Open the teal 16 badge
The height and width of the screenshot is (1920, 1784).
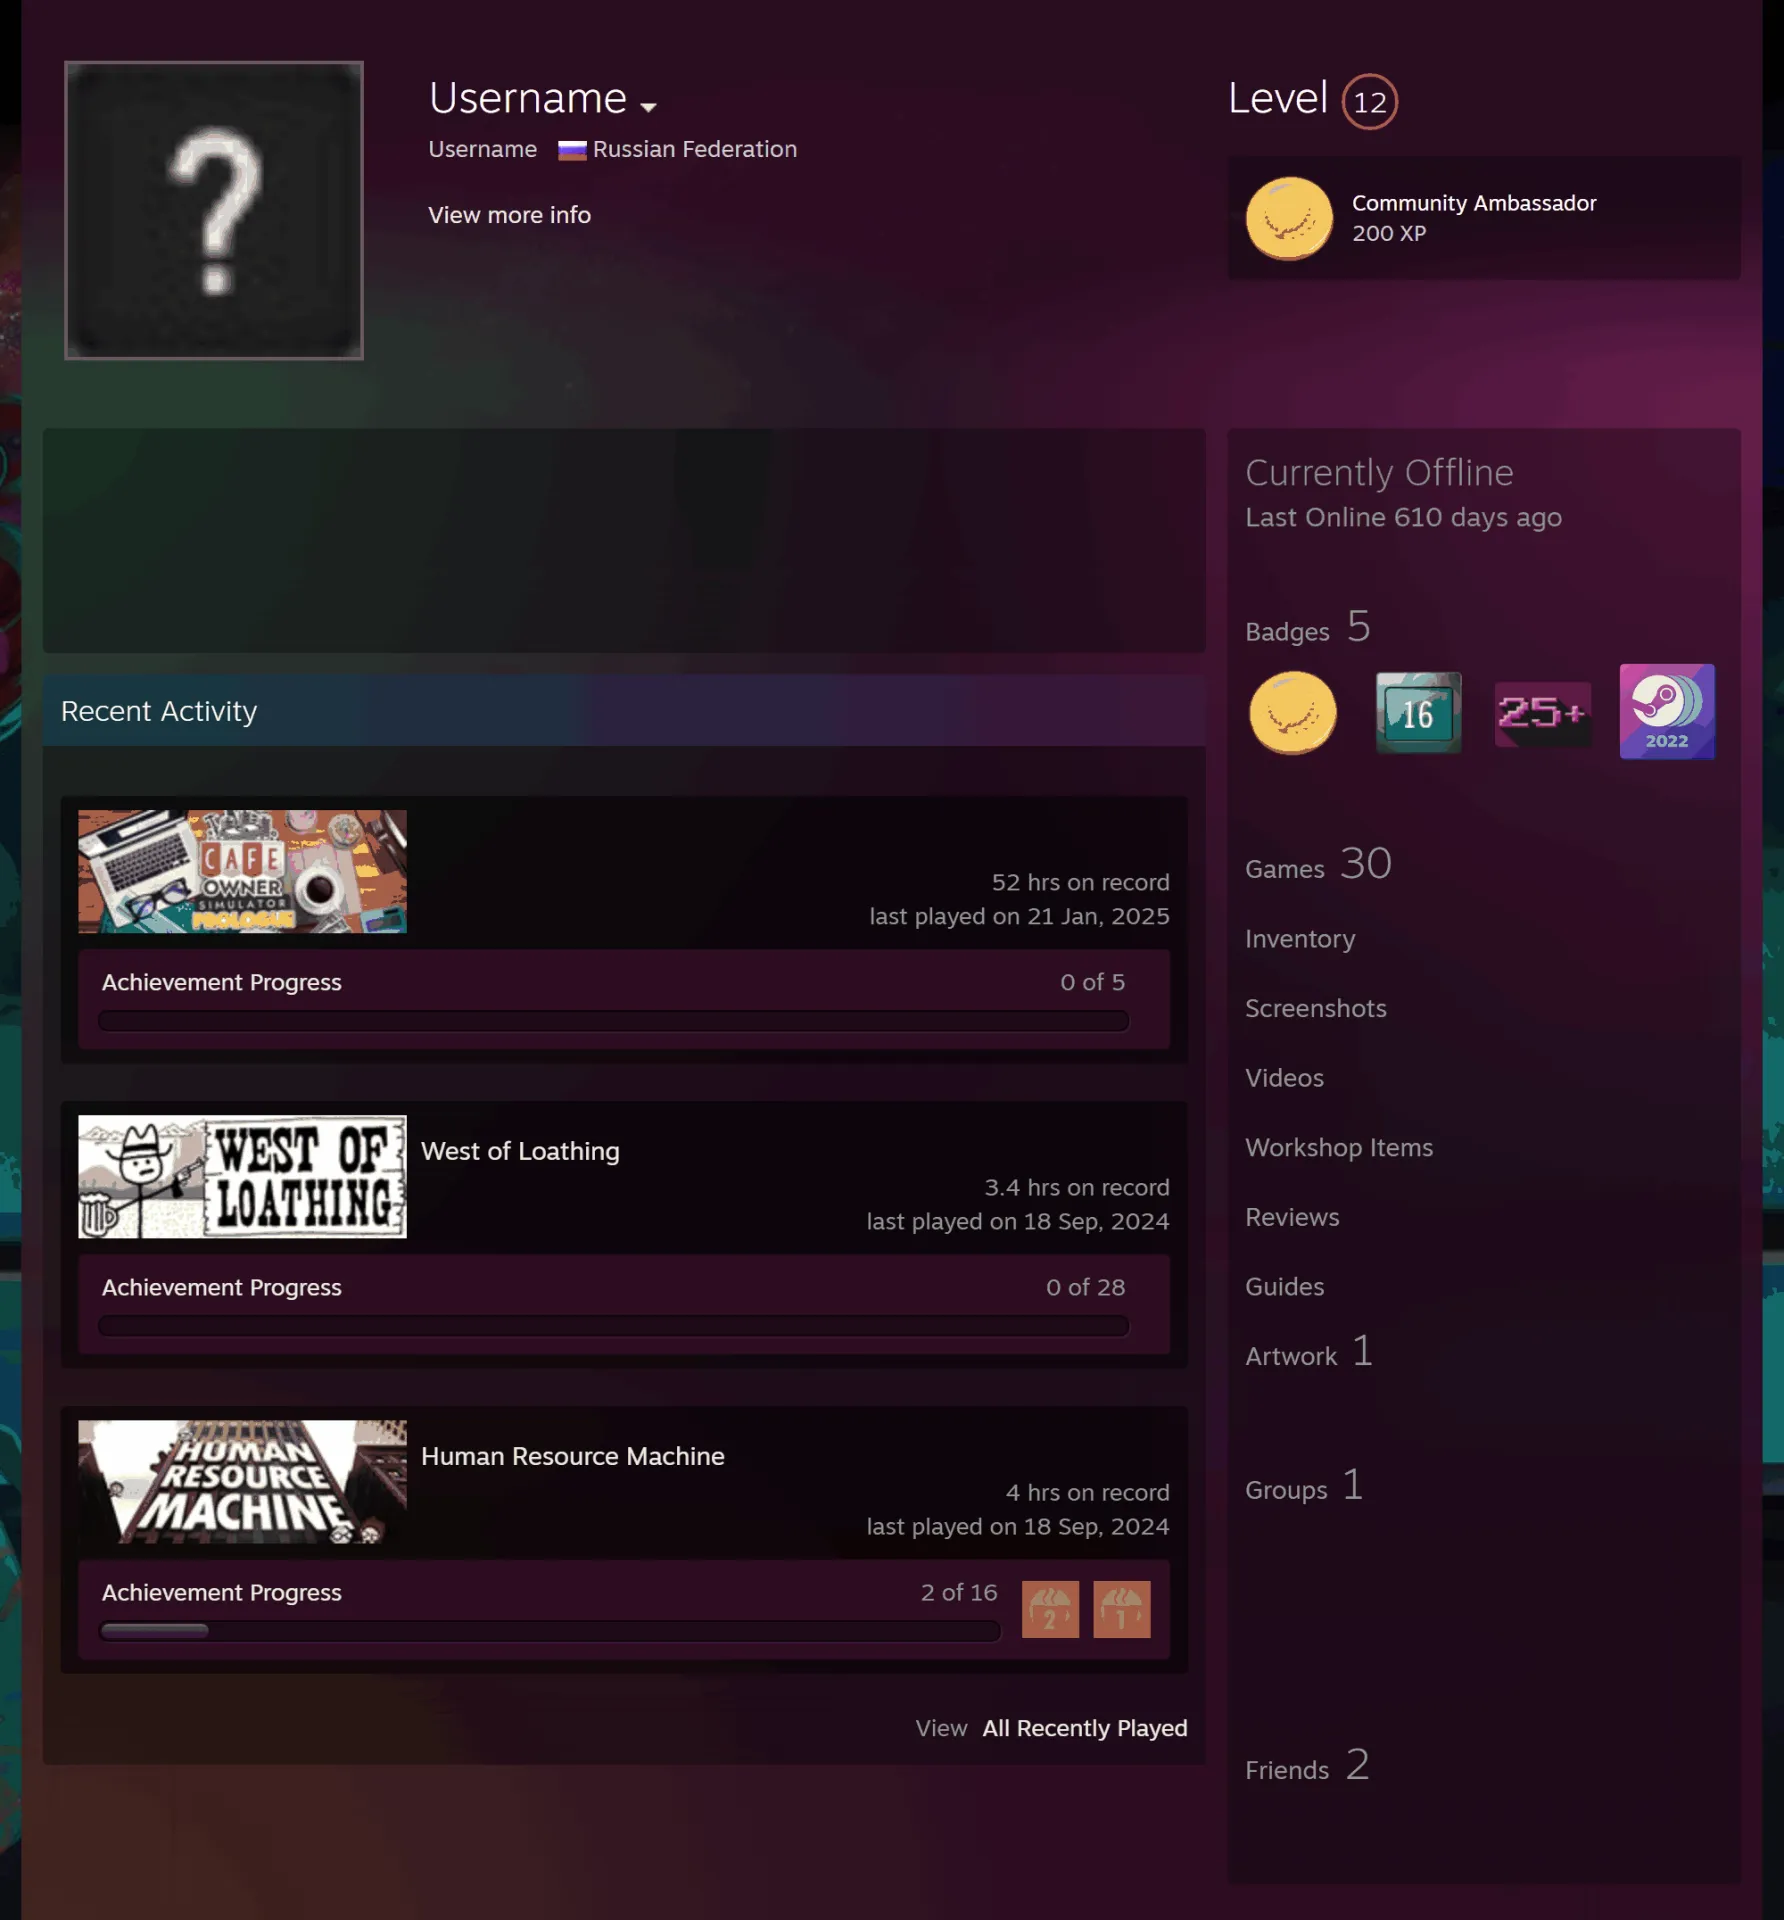[1418, 713]
